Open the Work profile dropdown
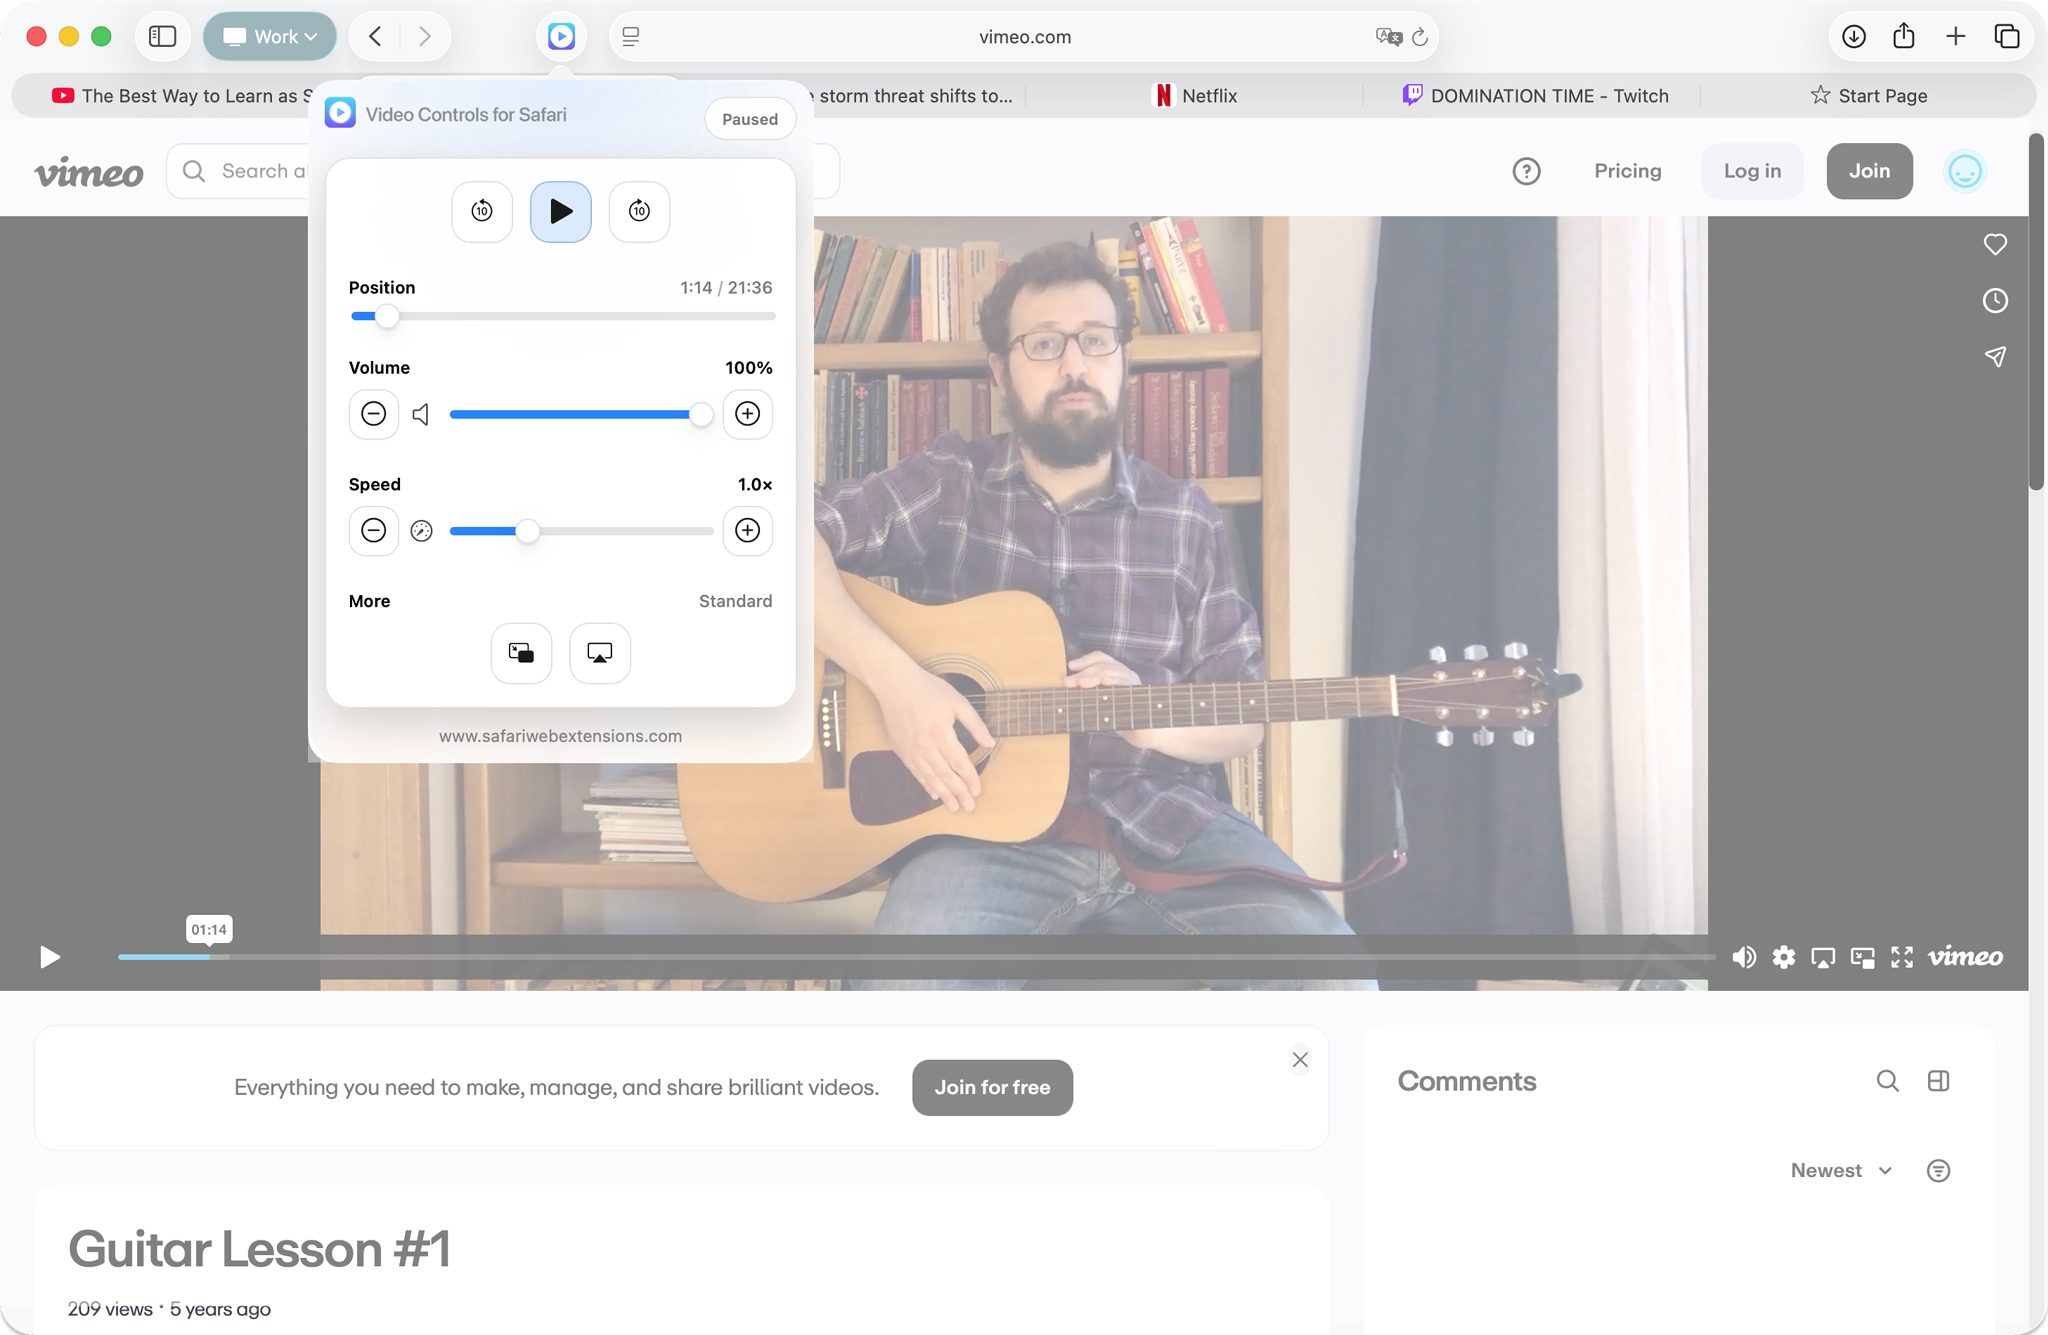 270,37
